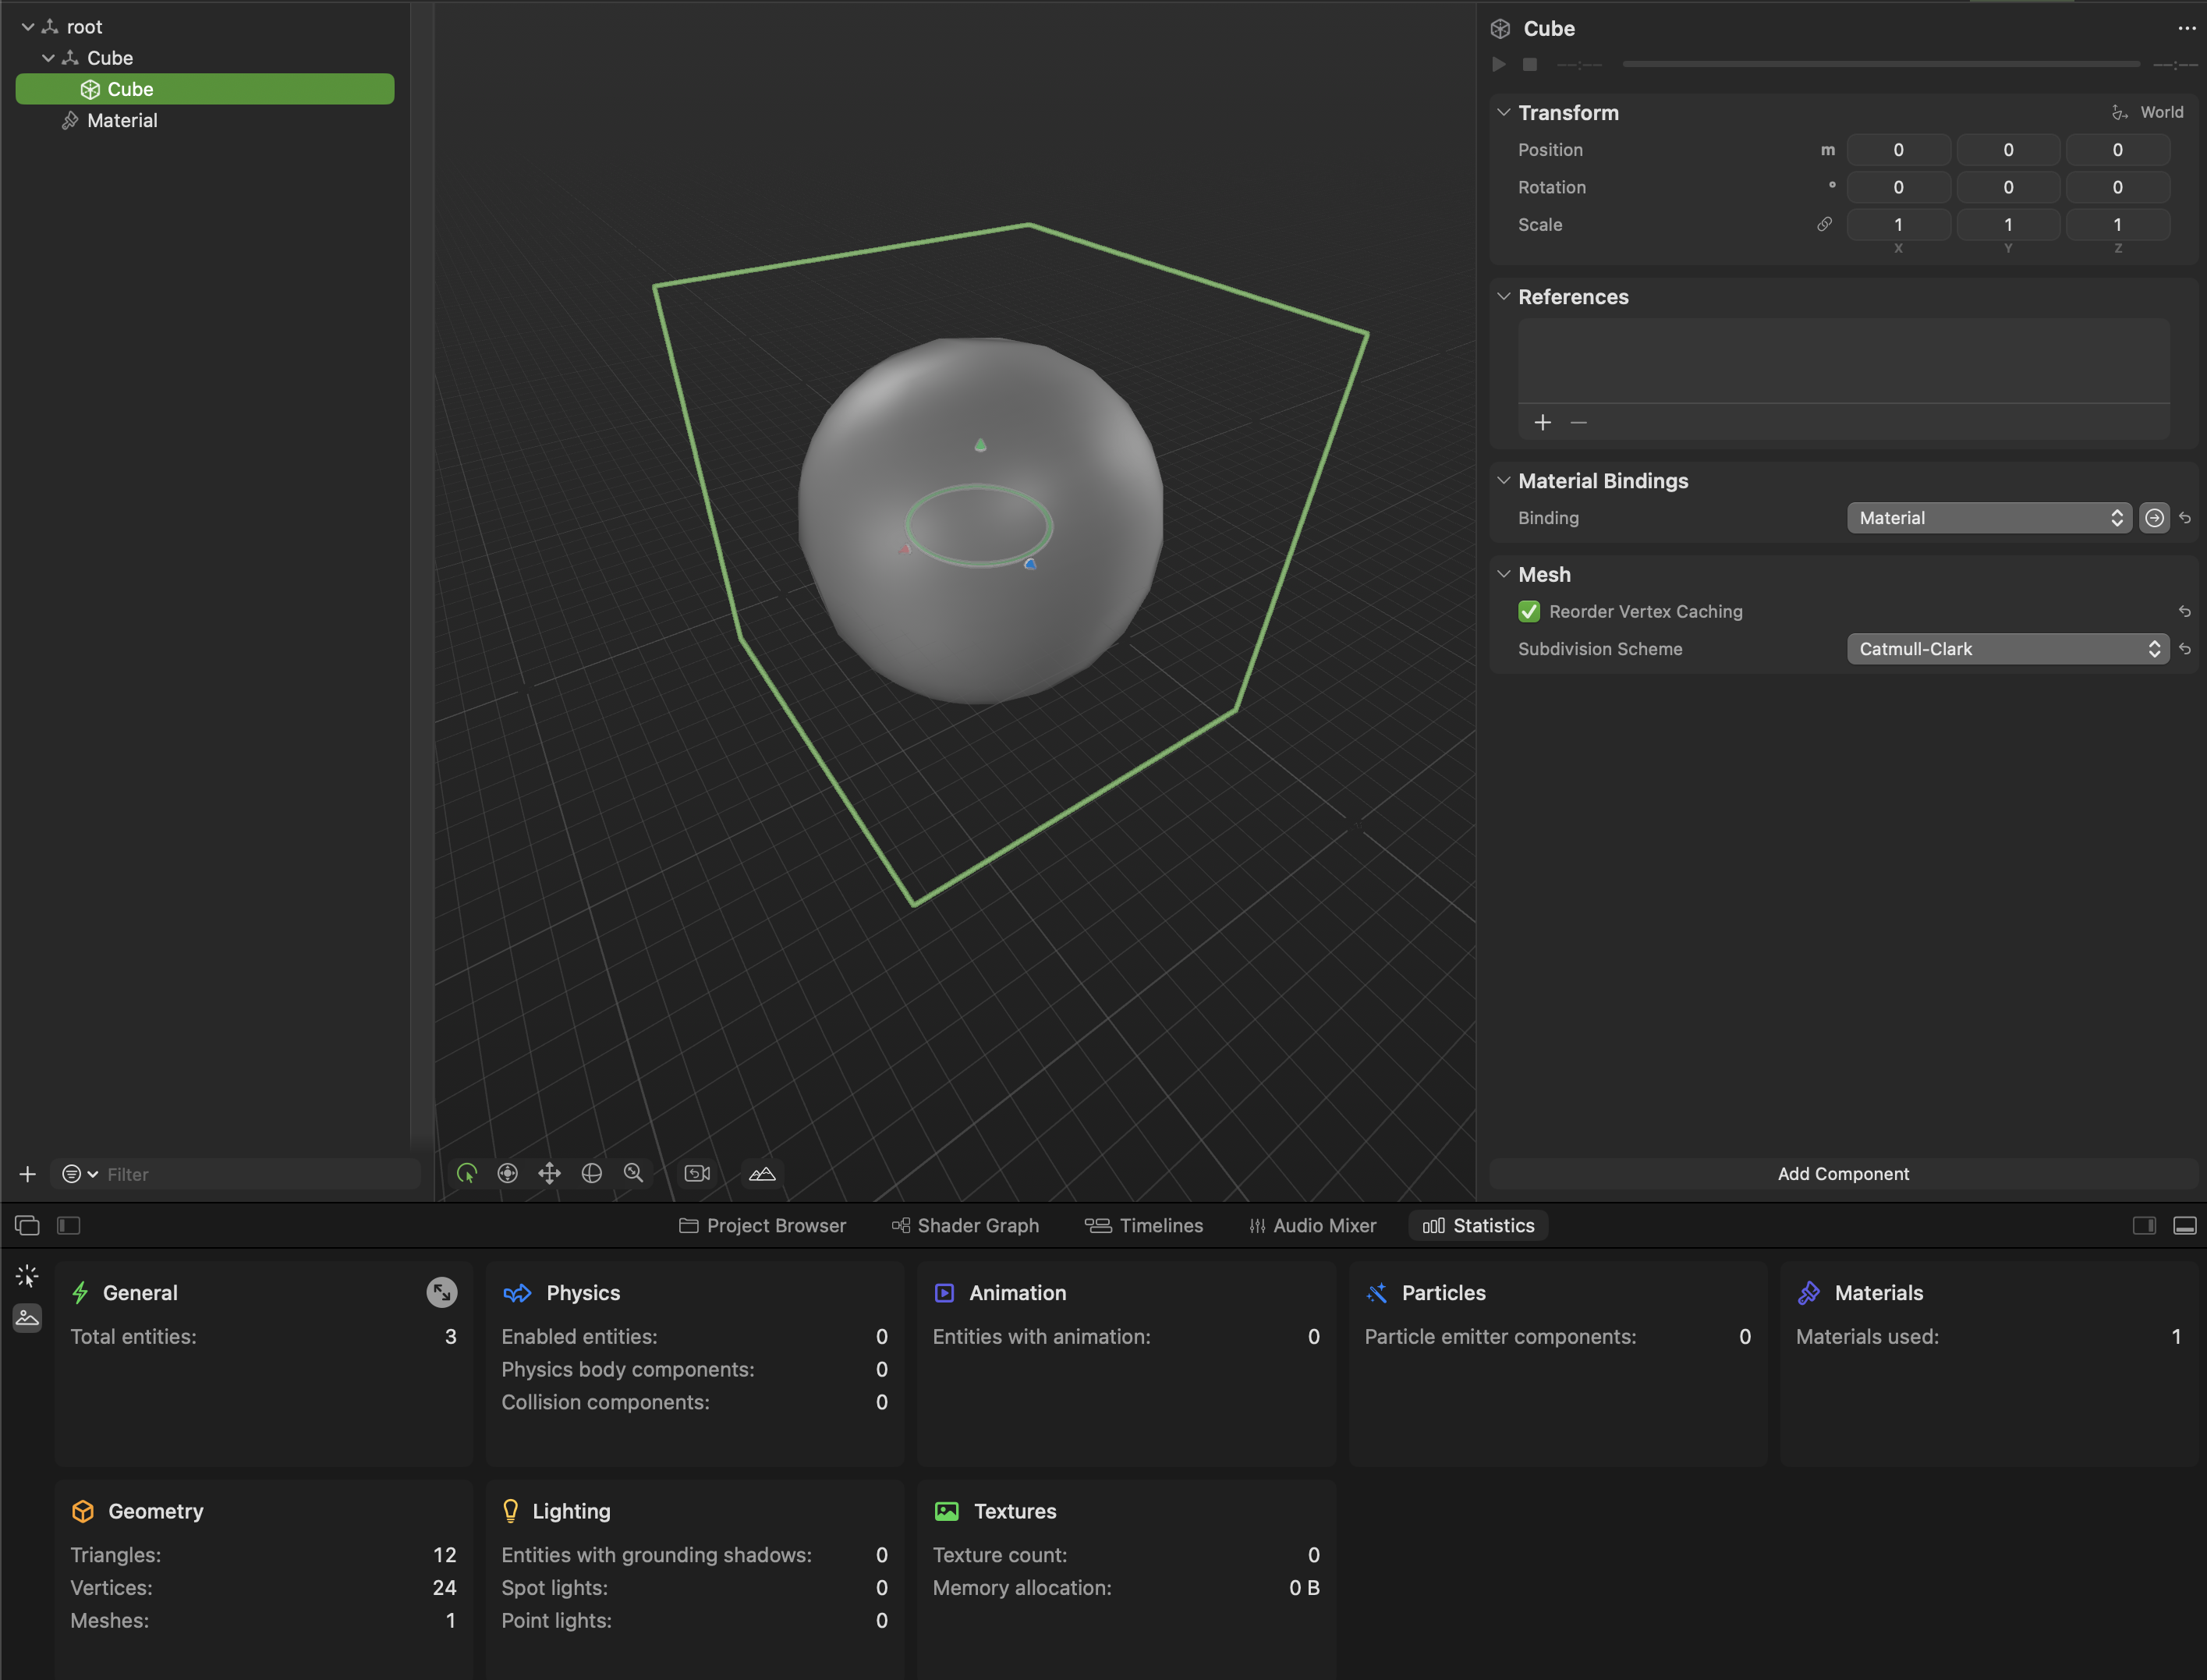
Task: Click the Physics card icon
Action: point(516,1293)
